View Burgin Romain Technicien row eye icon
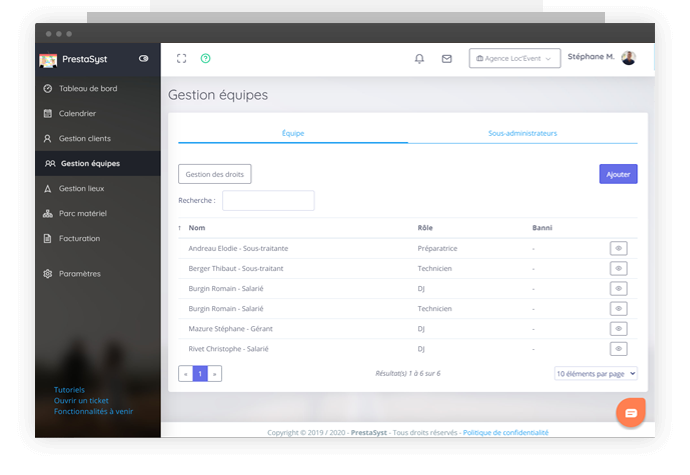690x475 pixels. [618, 309]
